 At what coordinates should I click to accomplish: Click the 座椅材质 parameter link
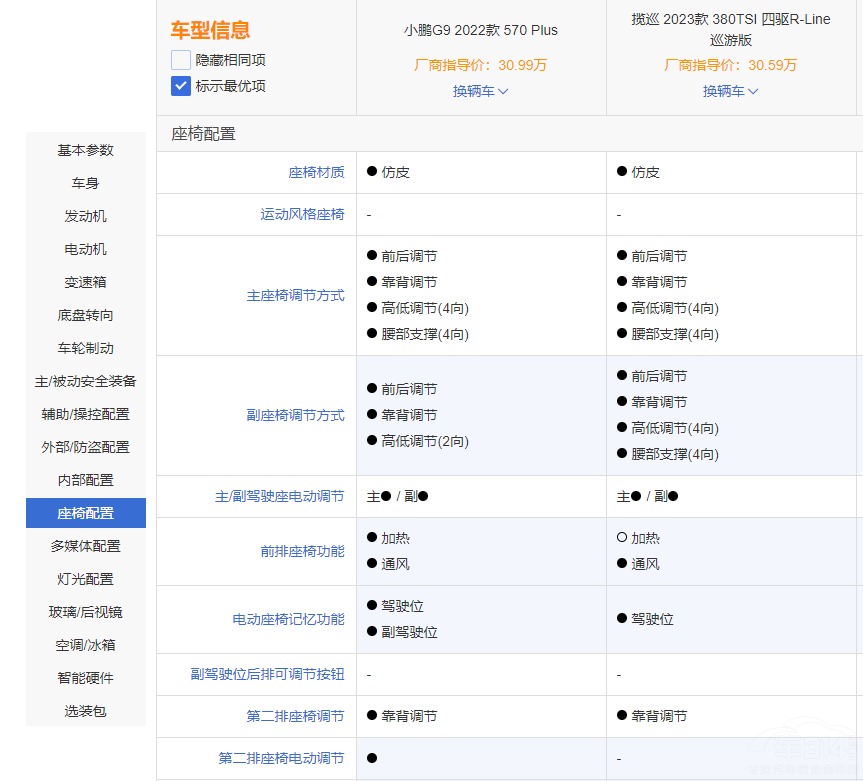tap(316, 172)
